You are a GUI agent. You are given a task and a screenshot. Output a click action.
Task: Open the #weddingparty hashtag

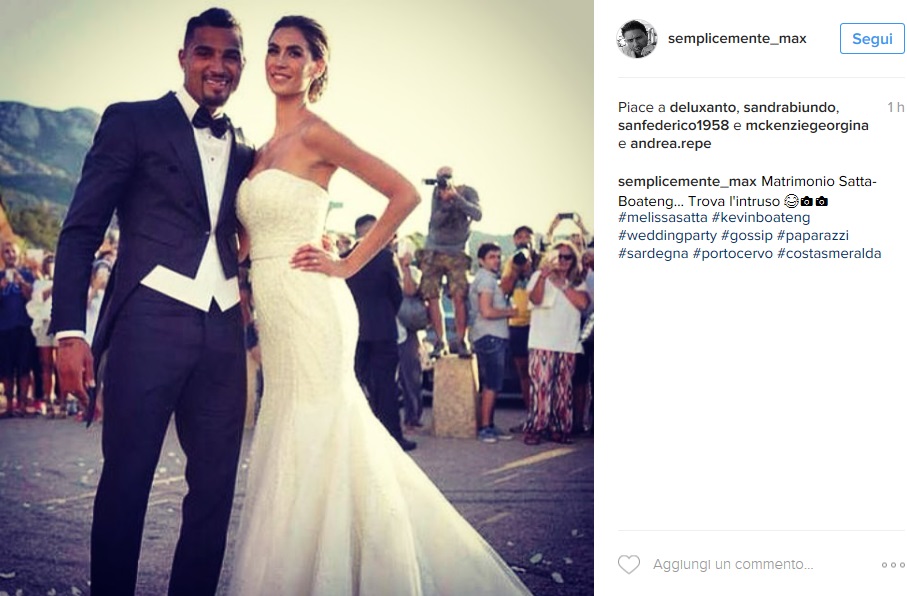[x=667, y=236]
